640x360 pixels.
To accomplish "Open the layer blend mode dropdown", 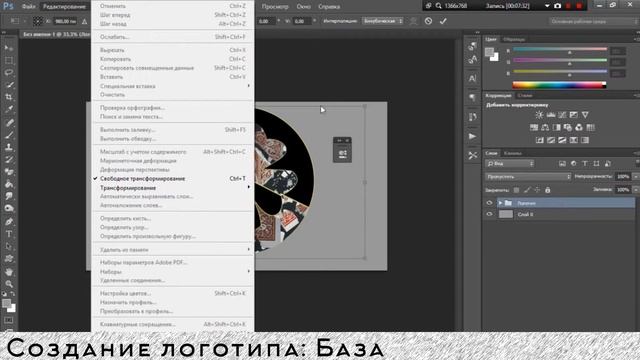I will [x=528, y=177].
